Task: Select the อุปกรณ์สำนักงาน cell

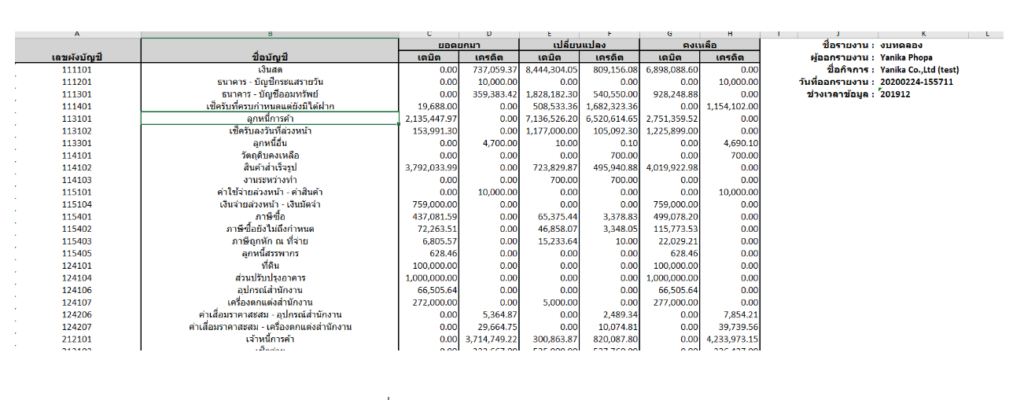Action: (270, 290)
